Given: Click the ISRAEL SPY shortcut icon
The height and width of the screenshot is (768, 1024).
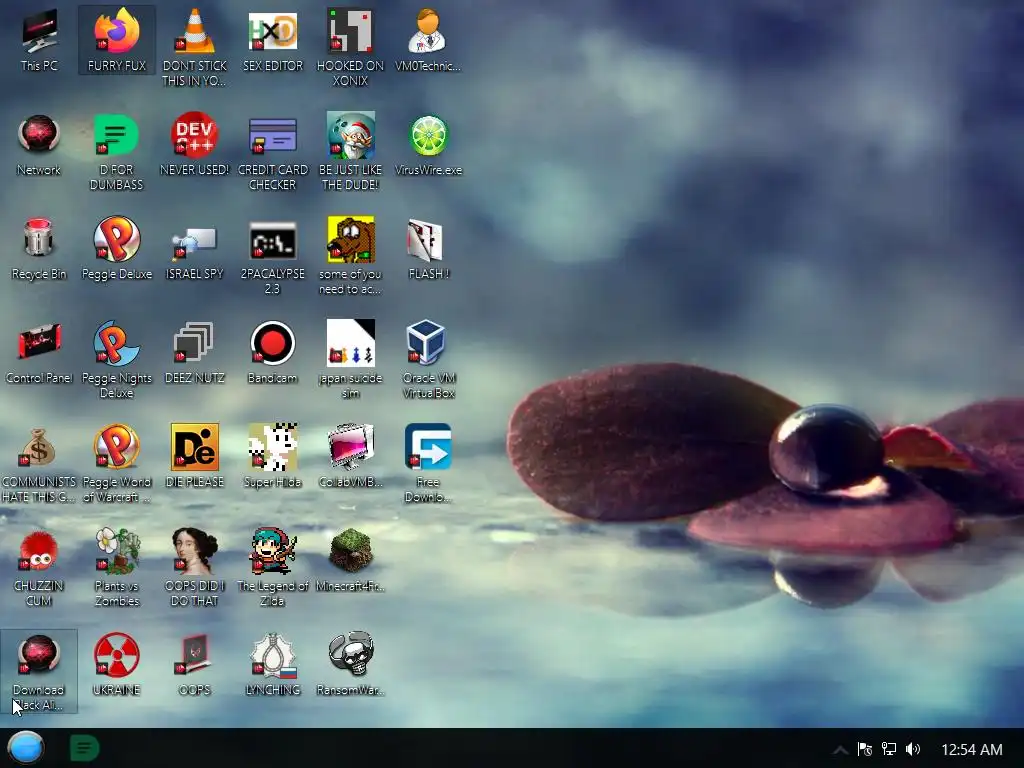Looking at the screenshot, I should click(195, 242).
